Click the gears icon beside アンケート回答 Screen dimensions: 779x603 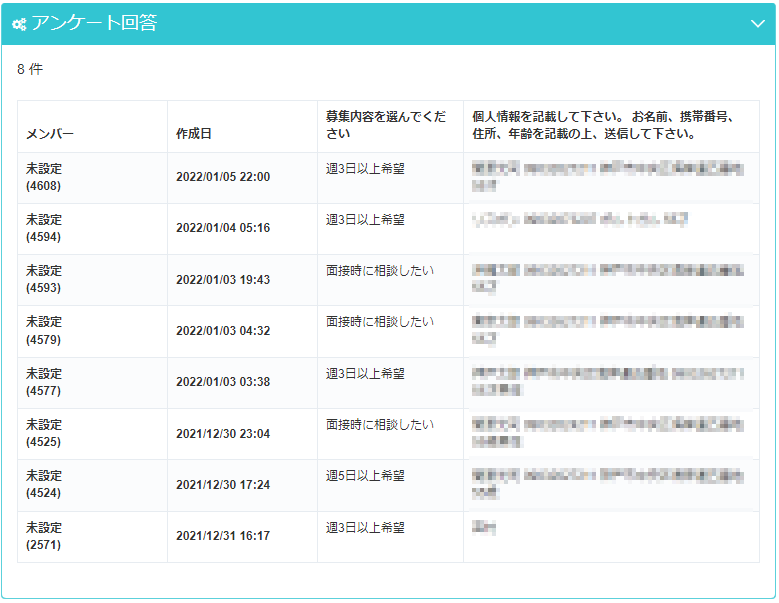(19, 24)
